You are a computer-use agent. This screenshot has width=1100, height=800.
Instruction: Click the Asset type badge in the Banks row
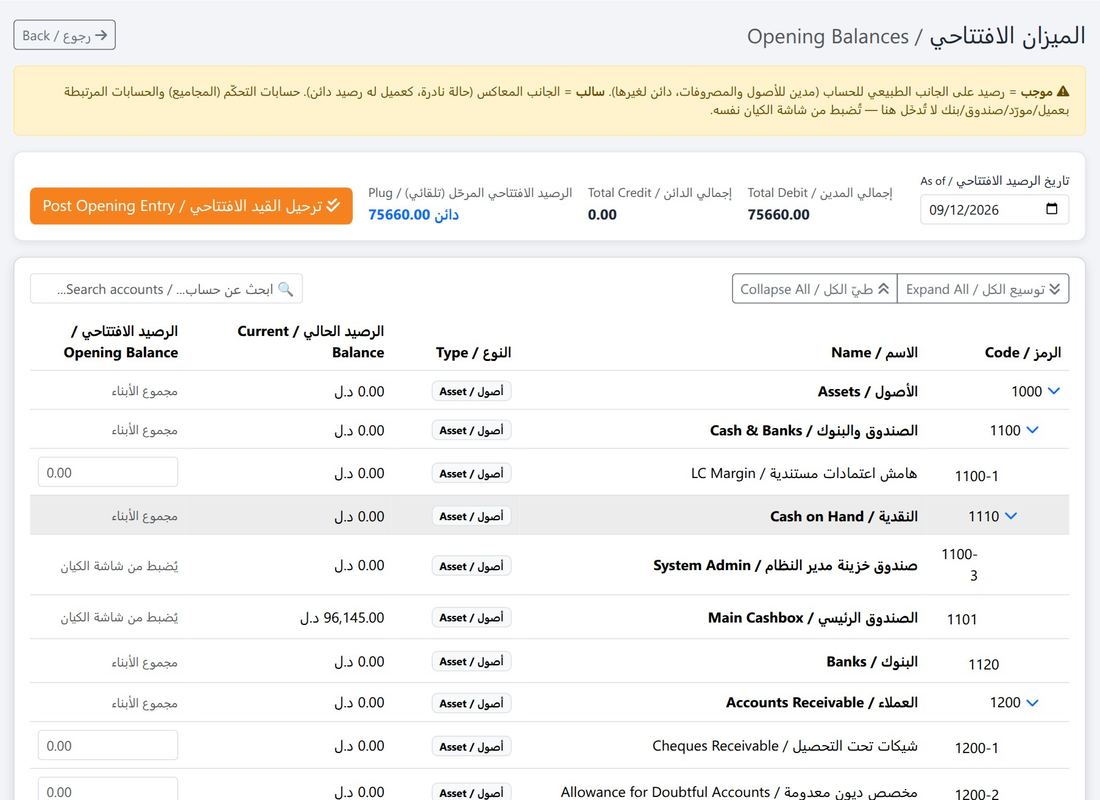click(471, 661)
